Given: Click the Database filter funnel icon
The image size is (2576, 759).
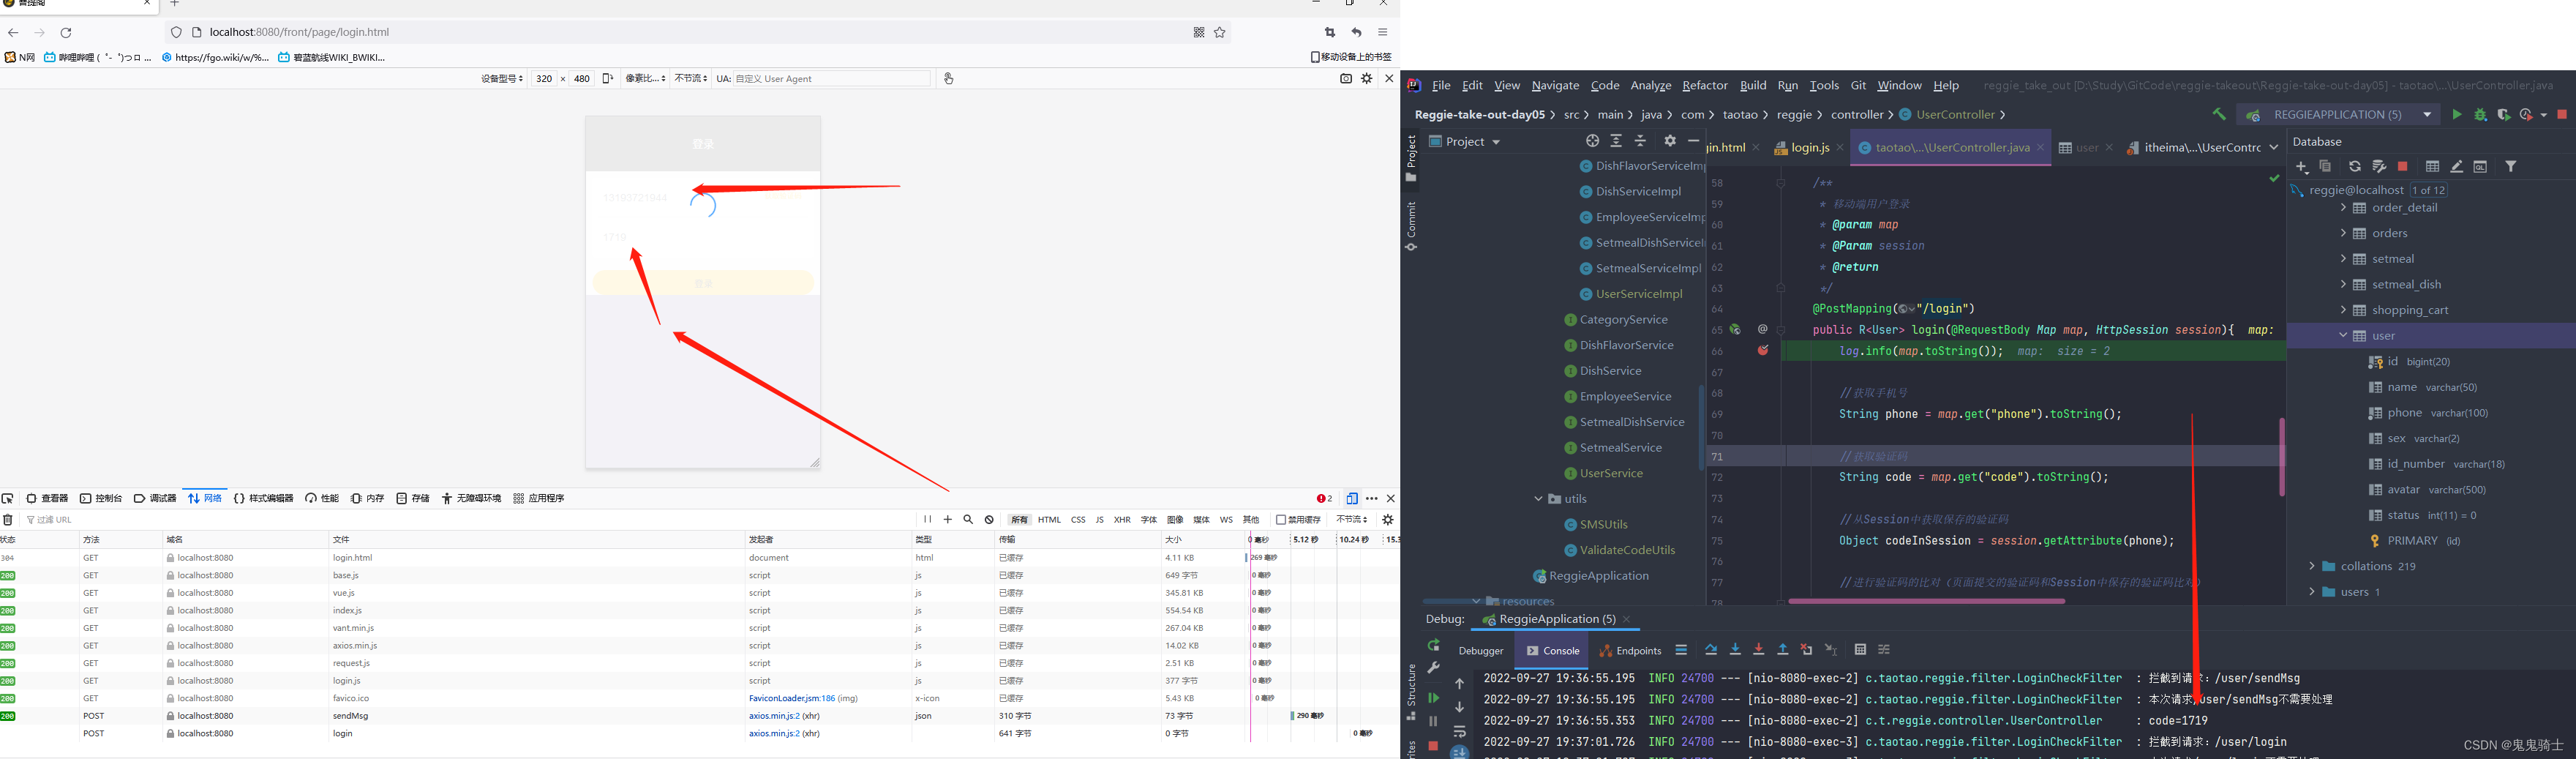Looking at the screenshot, I should 2510,167.
